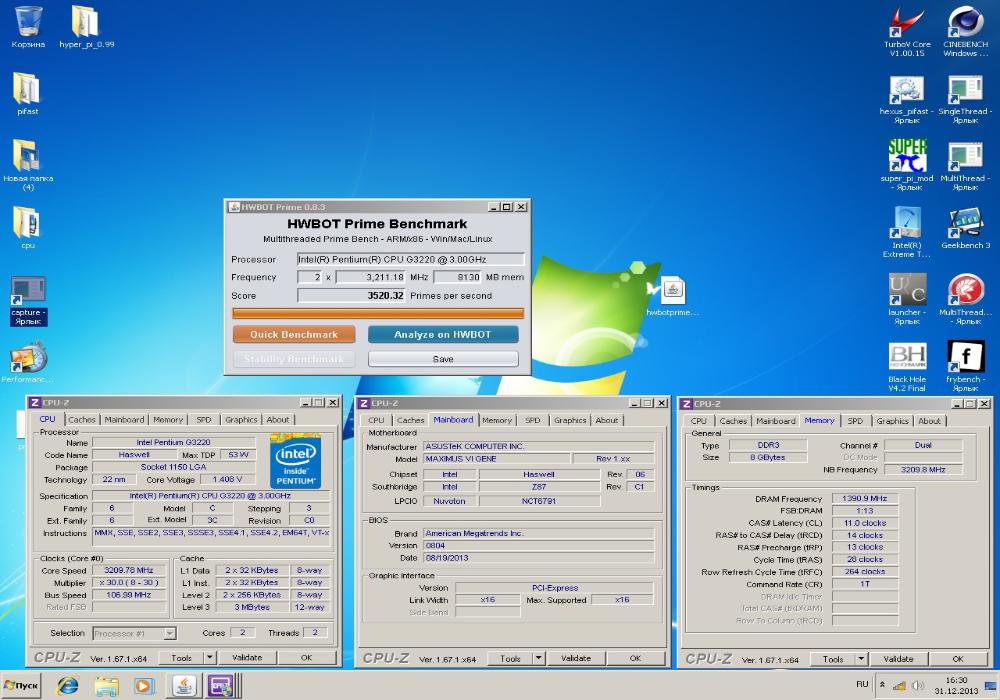Click Validate in left CPU-Z window
The width and height of the screenshot is (1000, 700).
[x=247, y=657]
